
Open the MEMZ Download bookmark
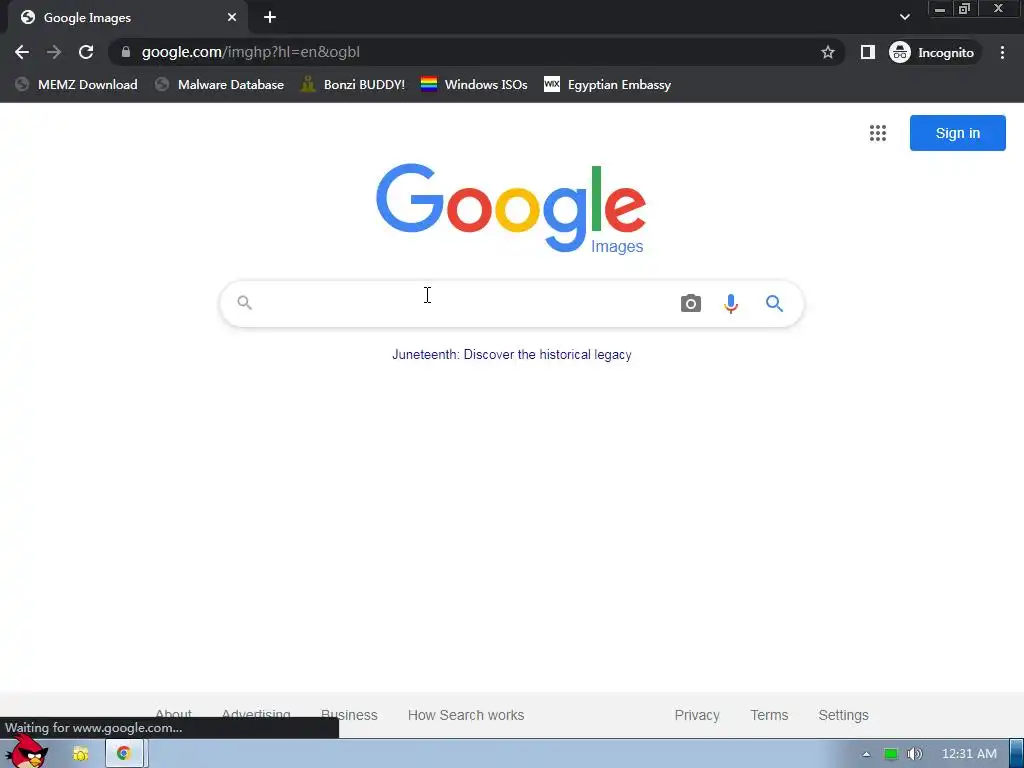pos(76,85)
